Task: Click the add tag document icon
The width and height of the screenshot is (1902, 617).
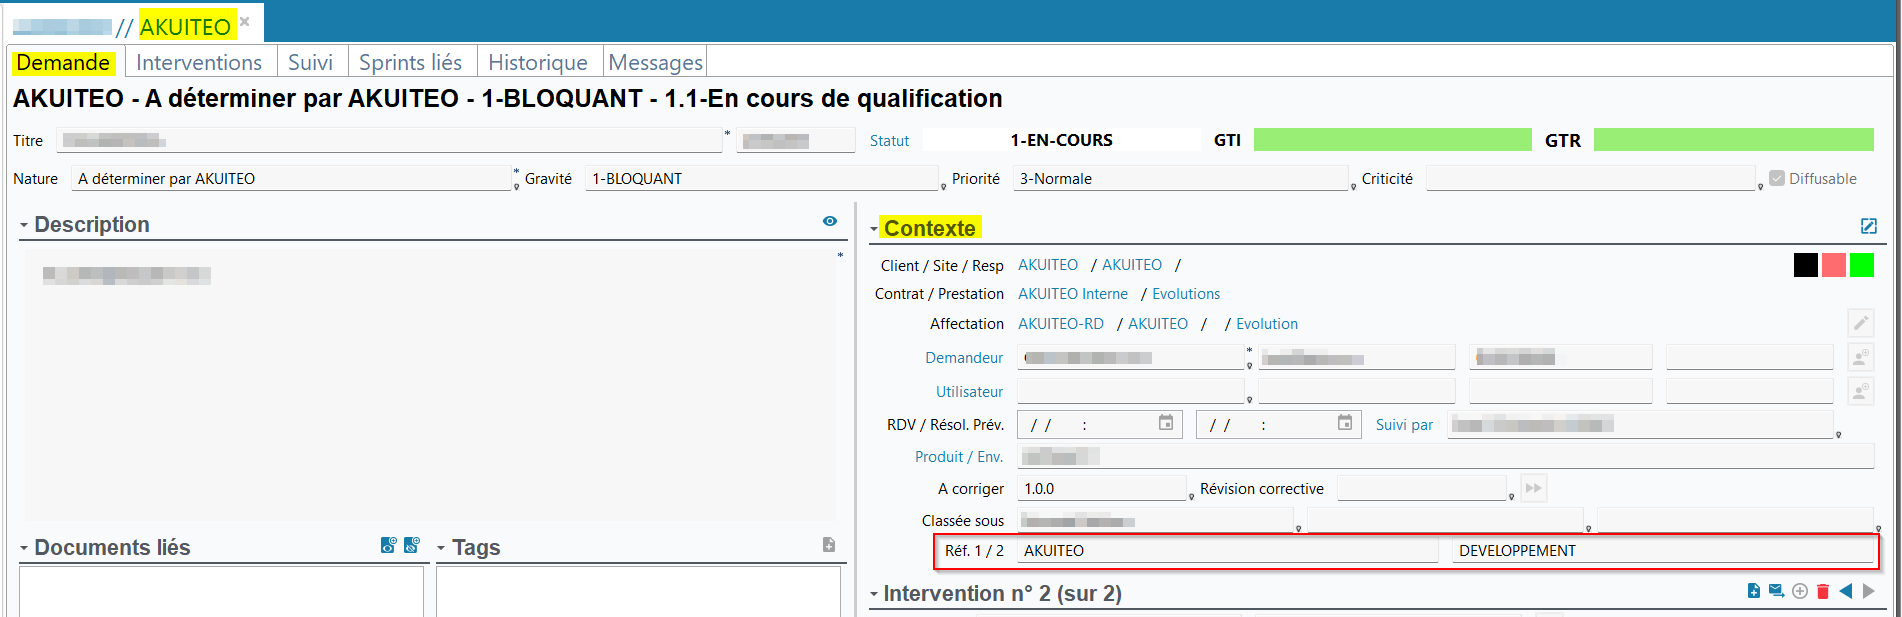Action: [829, 545]
